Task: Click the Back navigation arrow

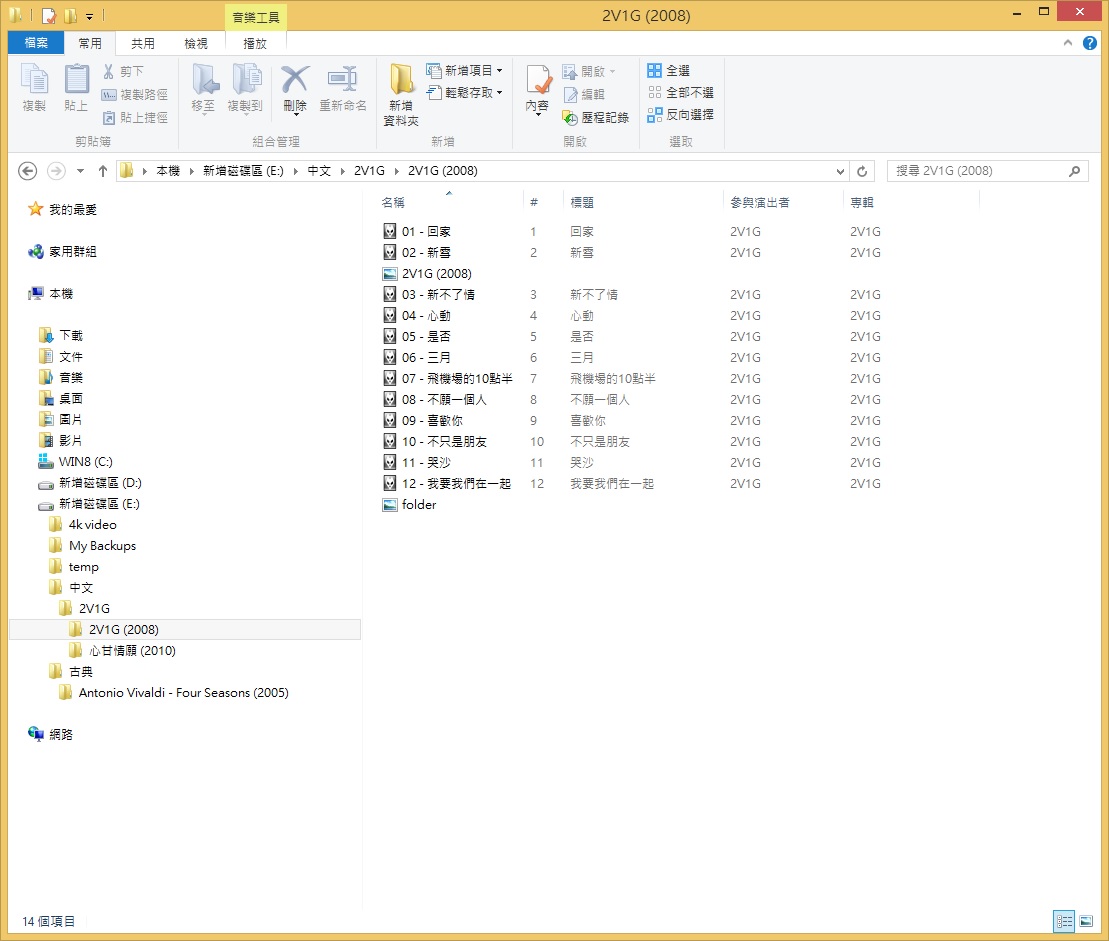Action: pyautogui.click(x=28, y=171)
